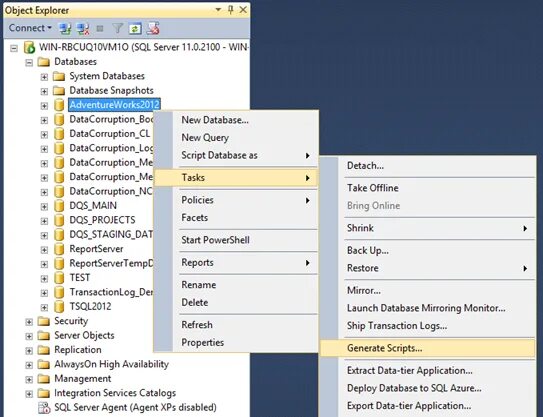Image resolution: width=543 pixels, height=417 pixels.
Task: Choose Mirror... from Tasks submenu
Action: pos(427,290)
